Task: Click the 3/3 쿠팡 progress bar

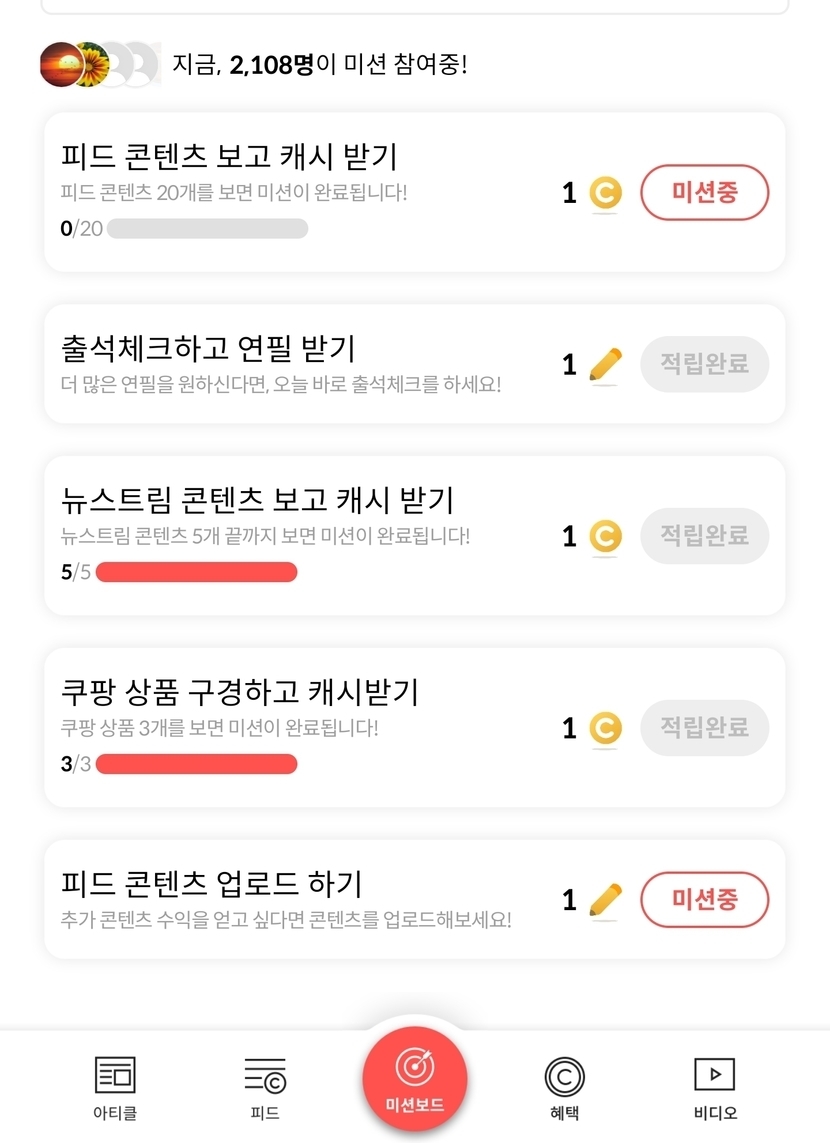Action: coord(196,765)
